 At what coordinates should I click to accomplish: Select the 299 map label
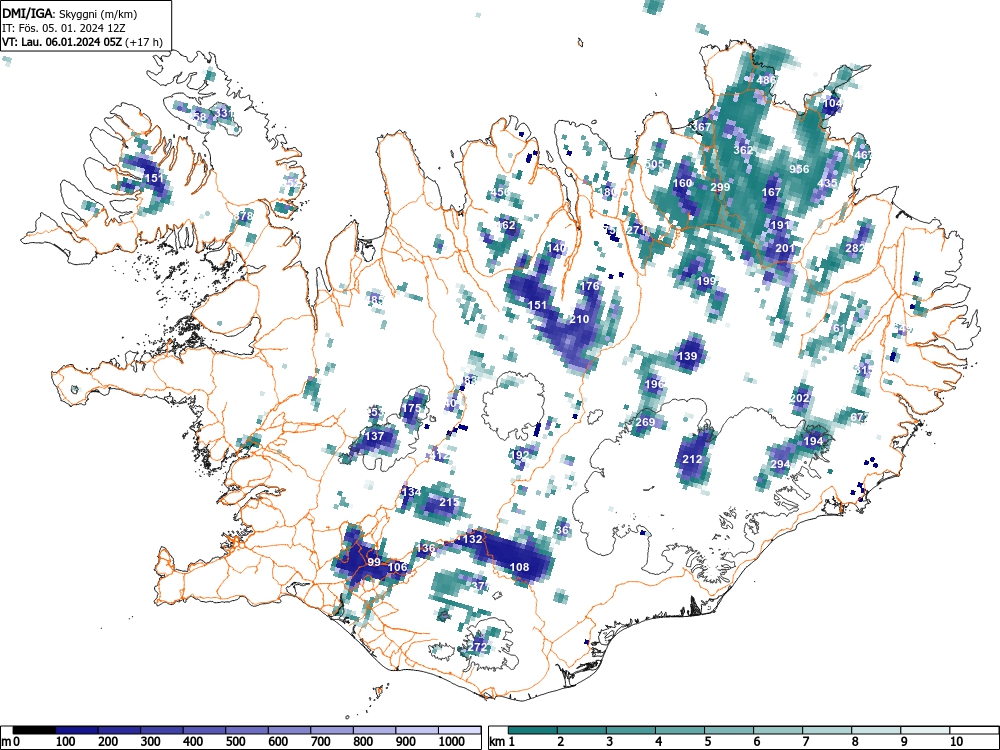click(720, 188)
